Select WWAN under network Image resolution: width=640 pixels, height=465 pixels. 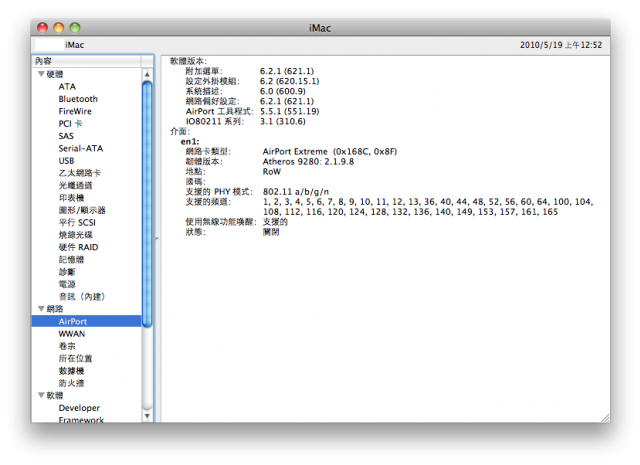71,334
